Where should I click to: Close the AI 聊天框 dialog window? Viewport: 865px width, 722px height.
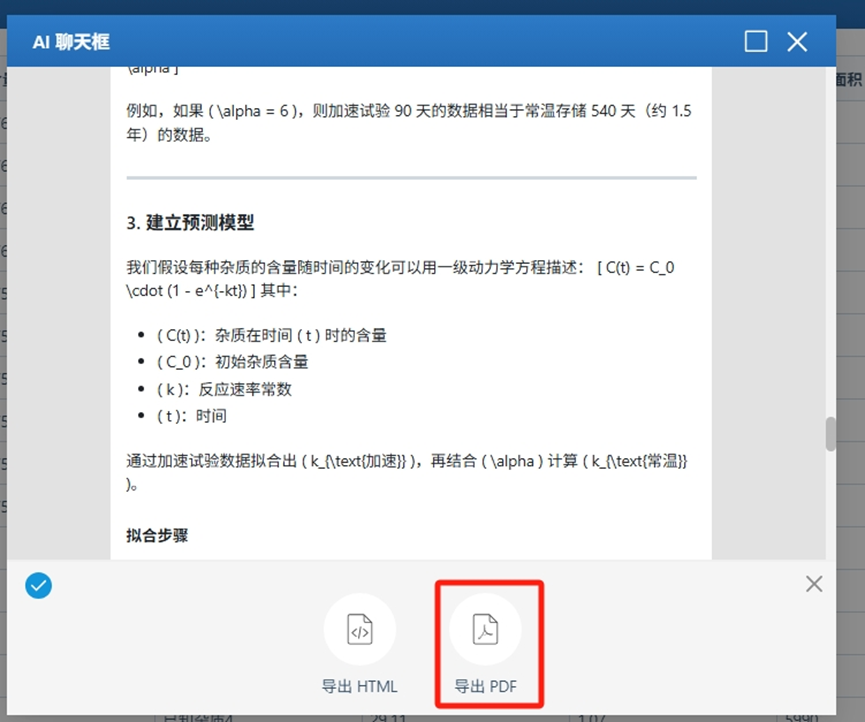pyautogui.click(x=797, y=41)
